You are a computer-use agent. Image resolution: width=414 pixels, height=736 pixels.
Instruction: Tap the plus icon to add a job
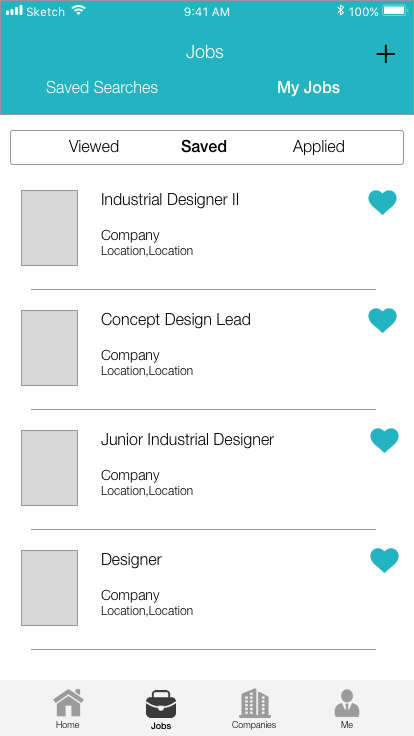[x=385, y=54]
